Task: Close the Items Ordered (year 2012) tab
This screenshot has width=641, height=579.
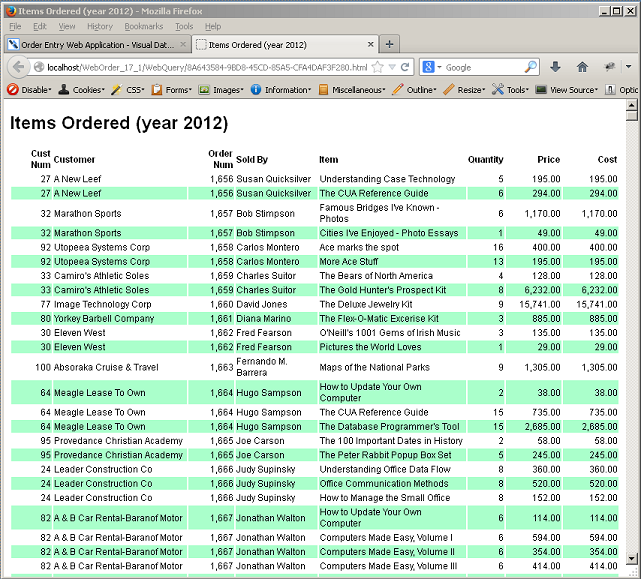Action: point(371,44)
